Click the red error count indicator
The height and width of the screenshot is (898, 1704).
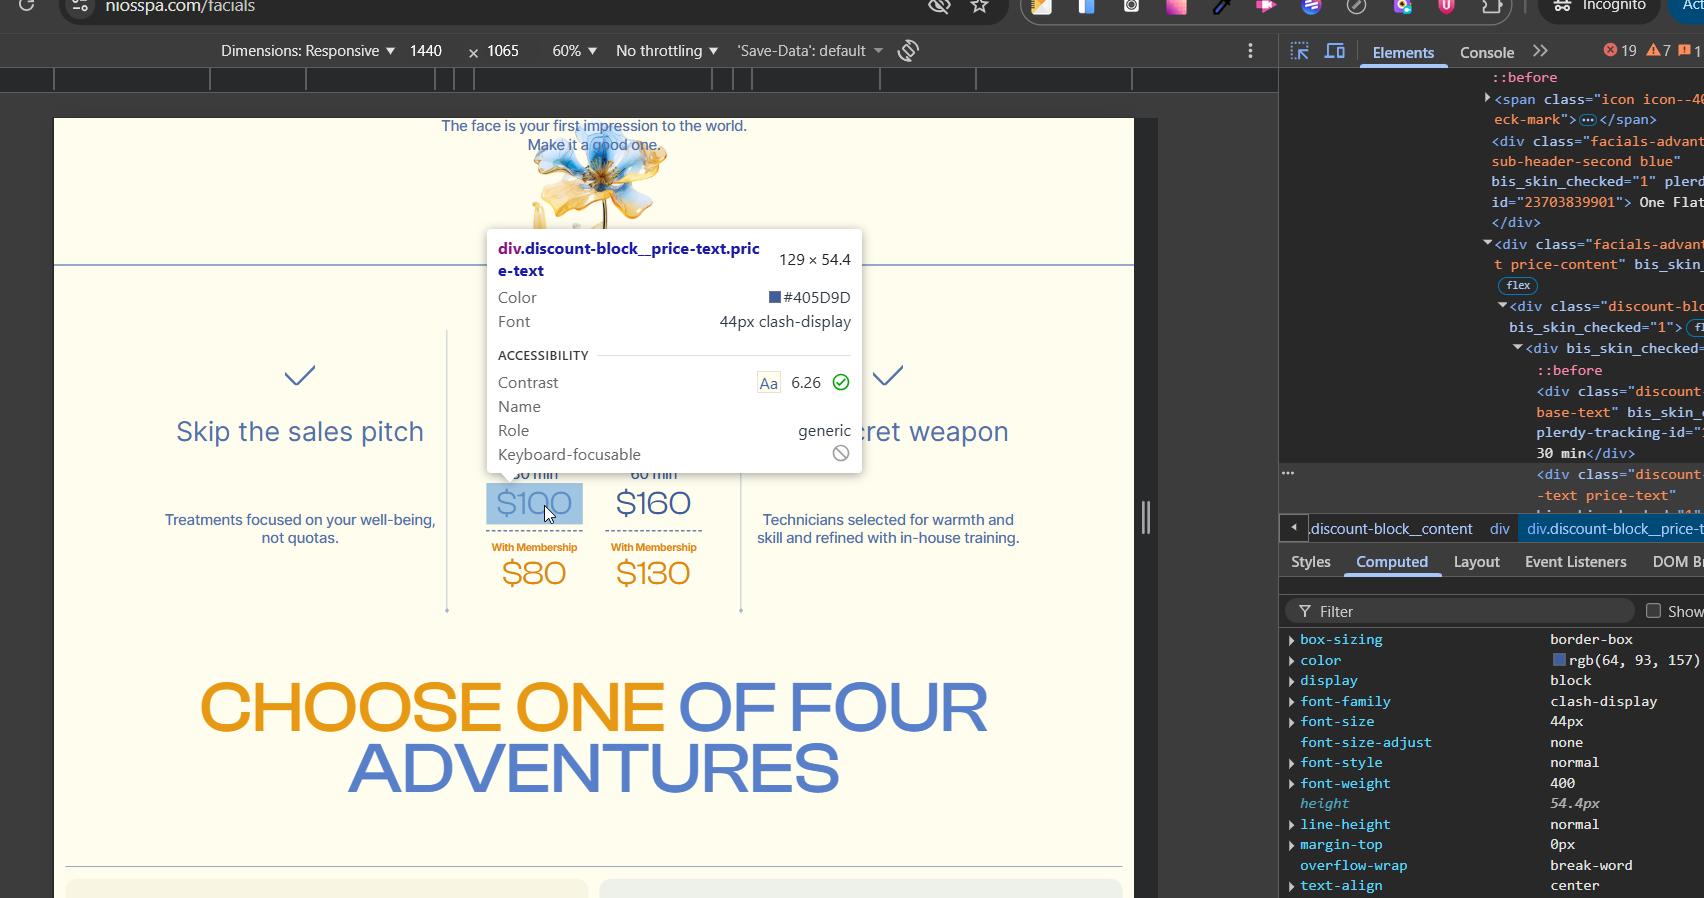tap(1620, 51)
